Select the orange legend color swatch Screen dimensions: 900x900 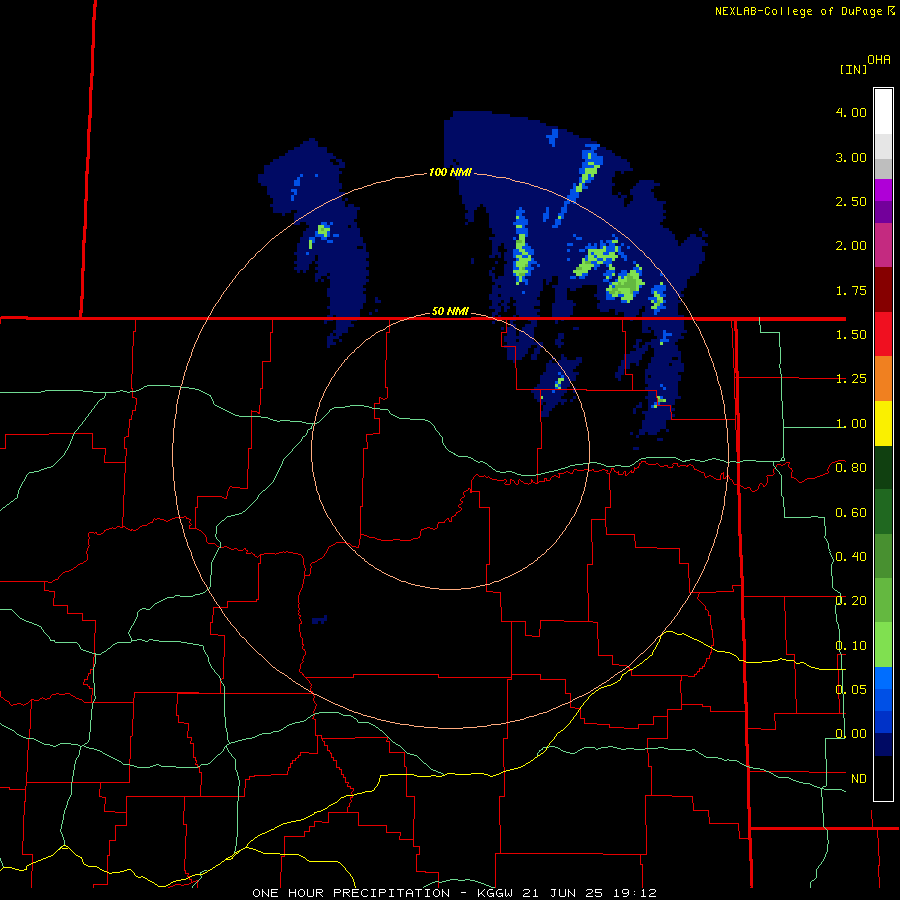pyautogui.click(x=883, y=379)
